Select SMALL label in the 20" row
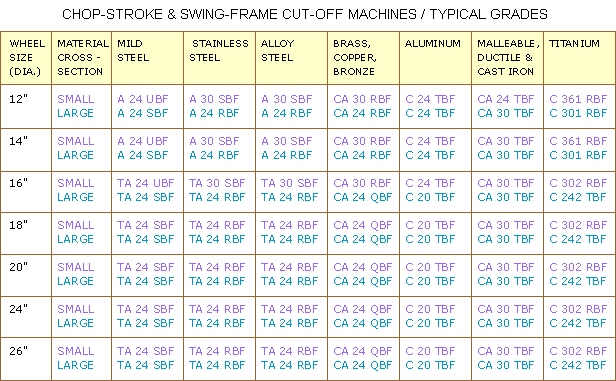Image resolution: width=616 pixels, height=381 pixels. coord(76,267)
